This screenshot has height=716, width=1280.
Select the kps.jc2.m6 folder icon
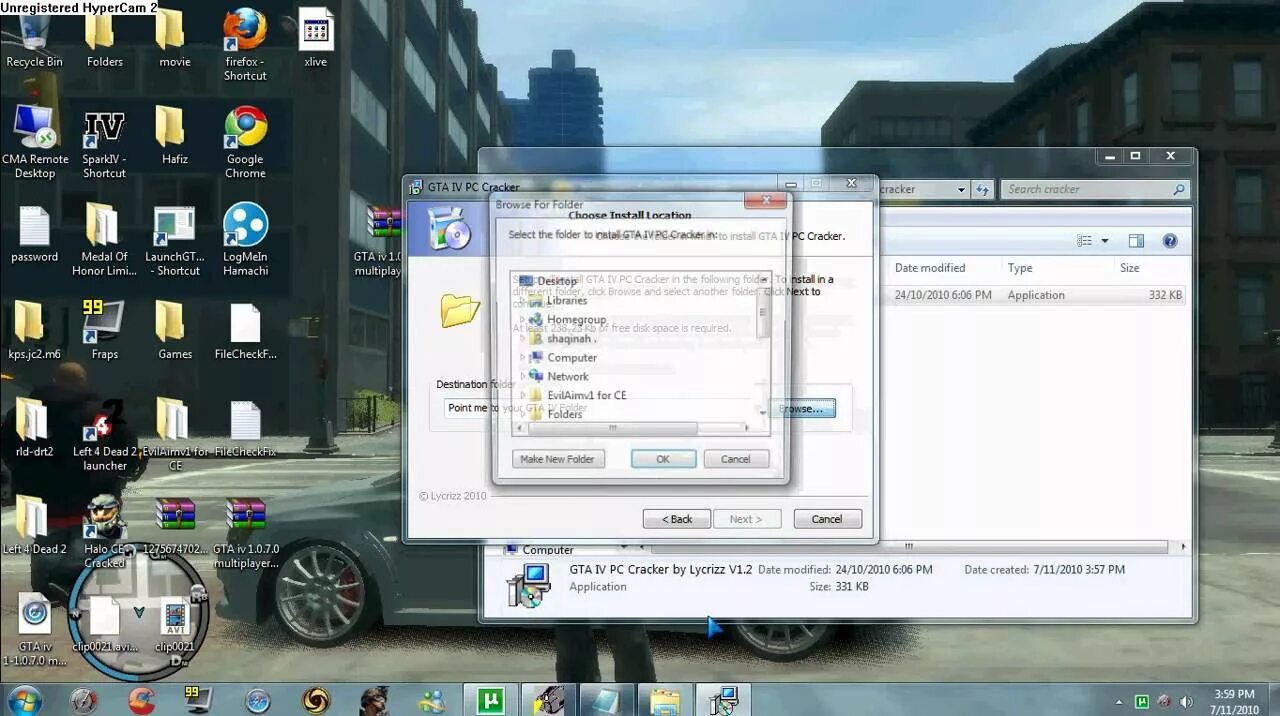click(34, 330)
